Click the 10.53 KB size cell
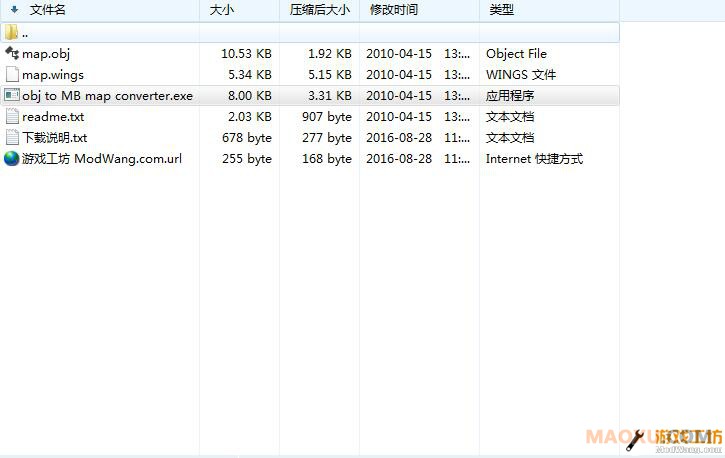The width and height of the screenshot is (725, 458). click(246, 54)
